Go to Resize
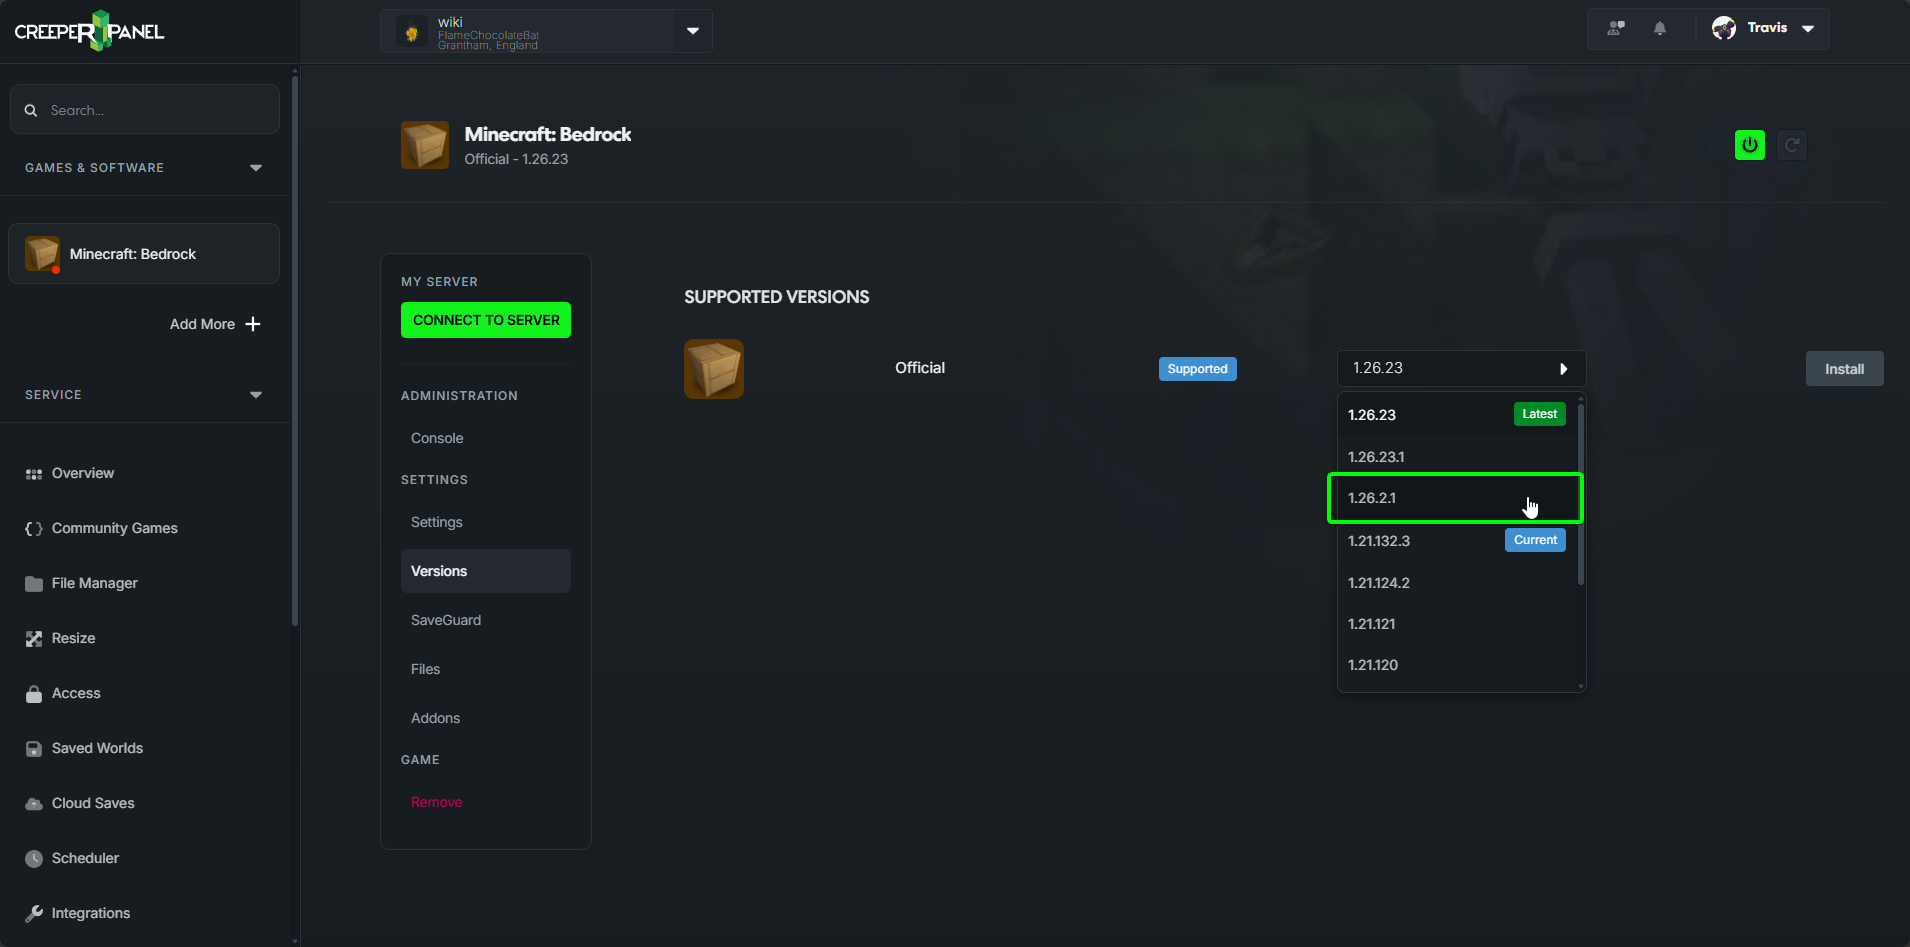Image resolution: width=1910 pixels, height=947 pixels. click(74, 638)
